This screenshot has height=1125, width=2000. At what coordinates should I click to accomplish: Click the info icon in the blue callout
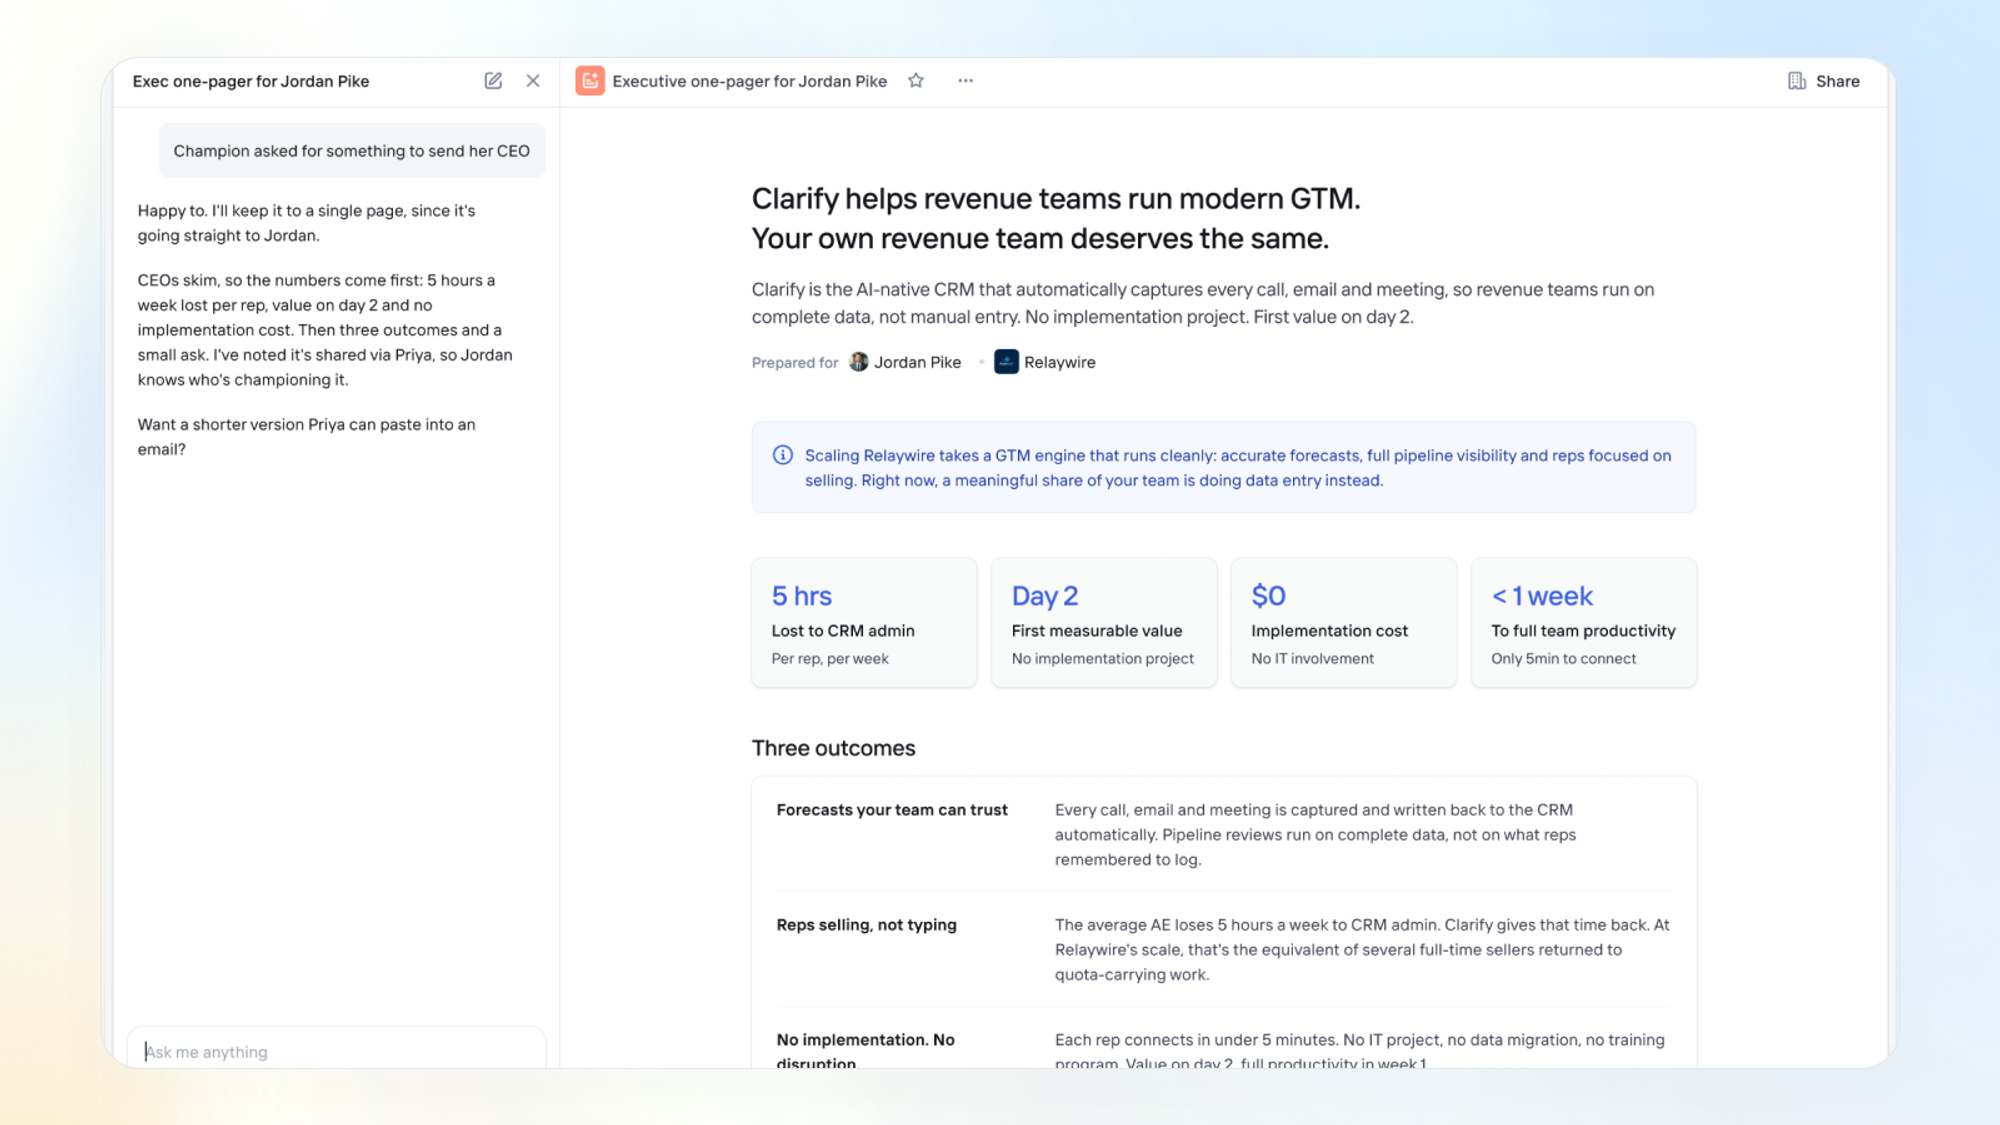783,455
